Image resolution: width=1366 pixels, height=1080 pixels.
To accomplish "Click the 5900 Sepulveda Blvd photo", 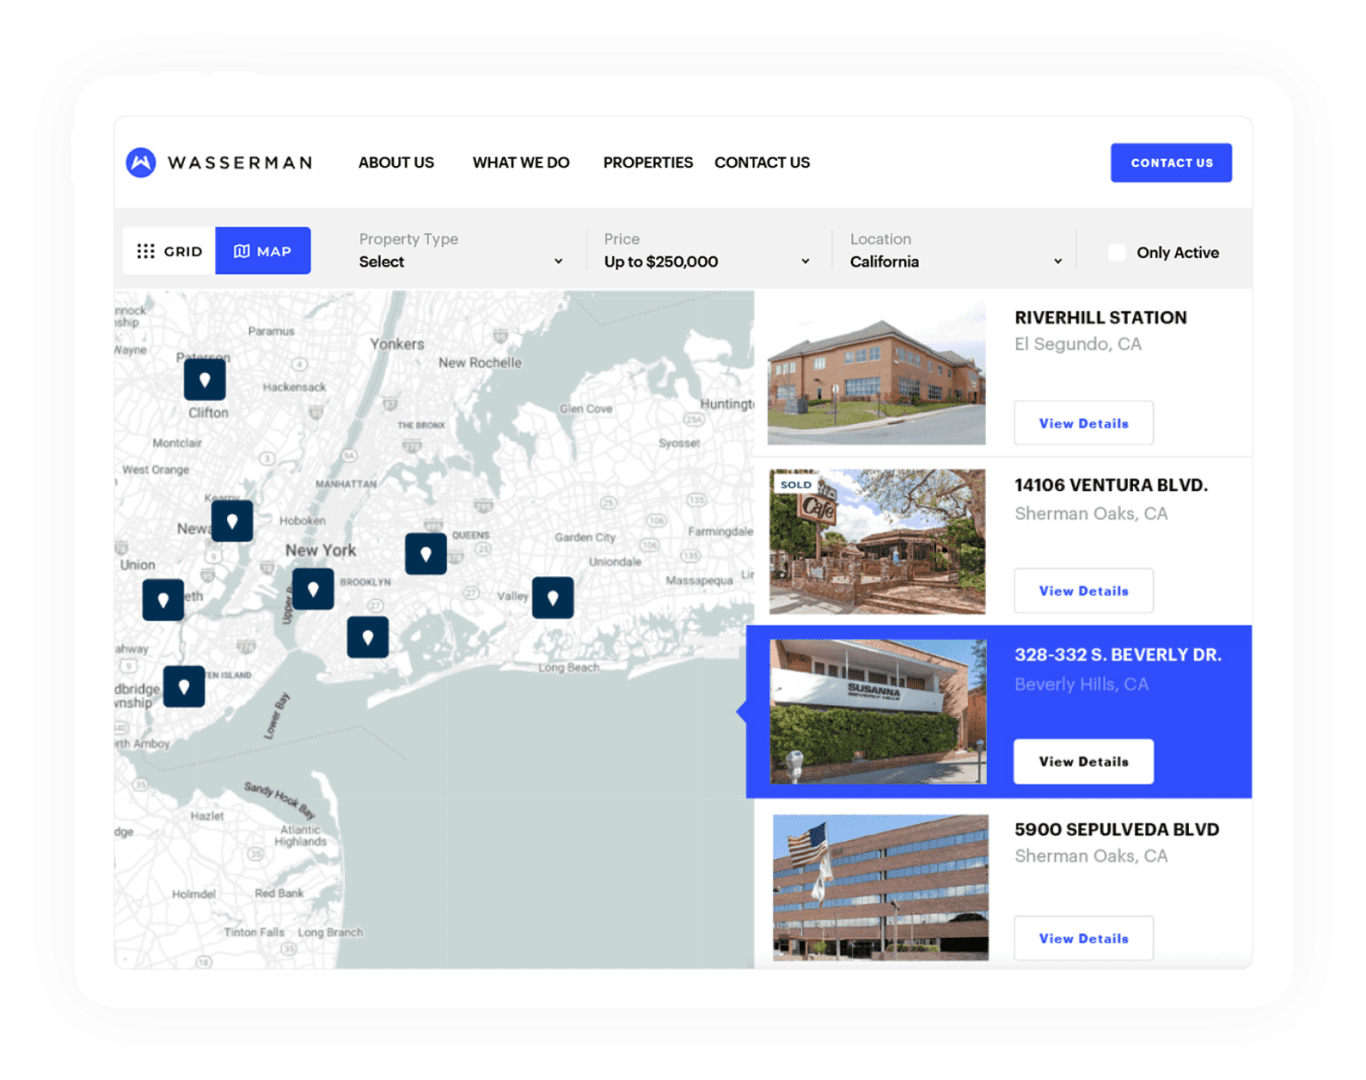I will (880, 887).
